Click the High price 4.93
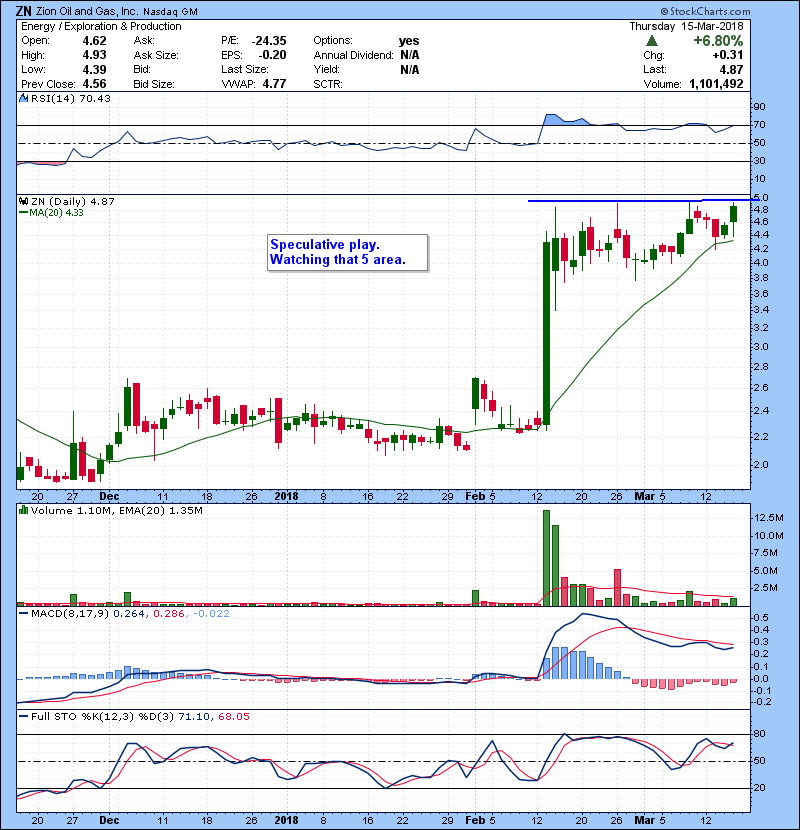The image size is (800, 830). (94, 55)
